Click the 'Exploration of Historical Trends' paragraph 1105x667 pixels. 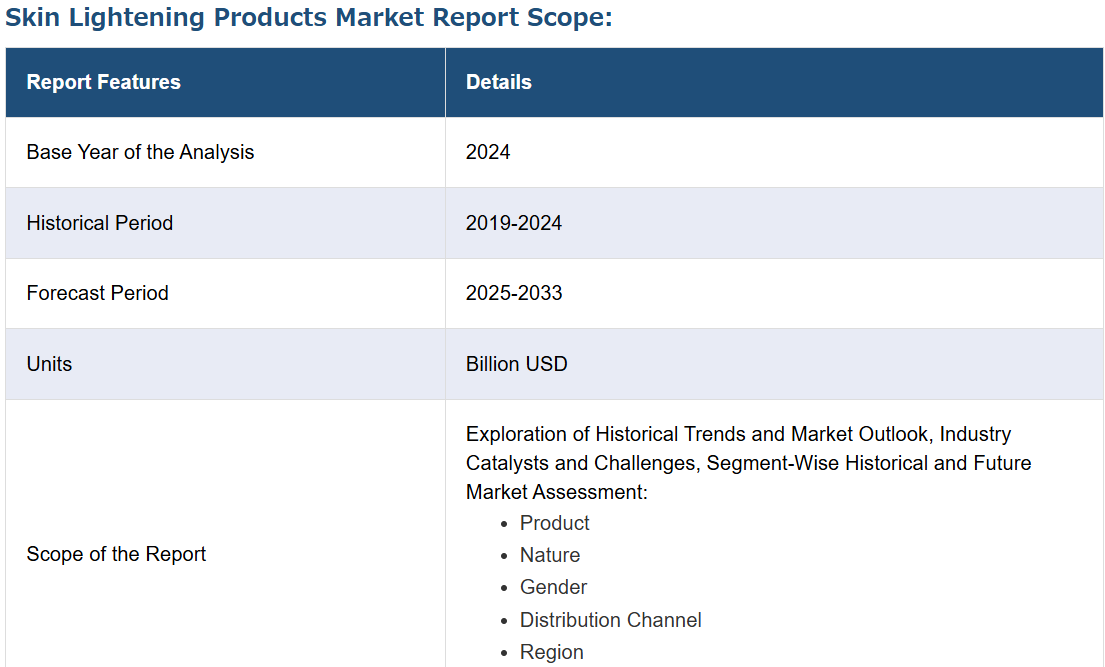click(x=748, y=463)
